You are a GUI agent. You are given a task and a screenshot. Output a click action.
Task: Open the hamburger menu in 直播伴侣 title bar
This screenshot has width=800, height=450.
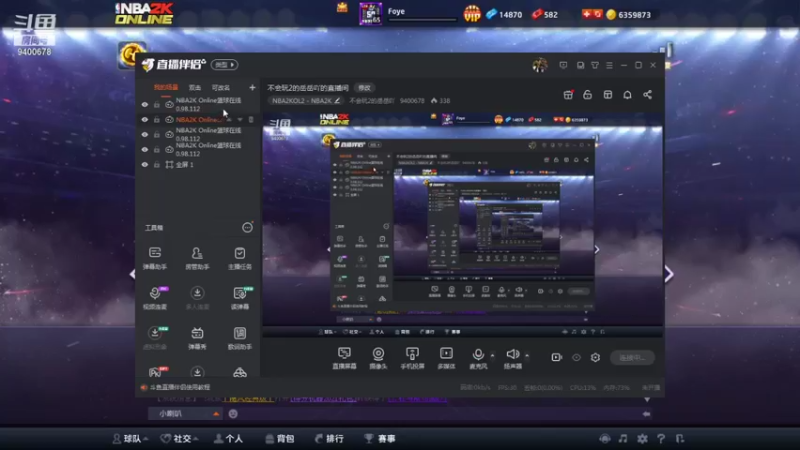(609, 65)
